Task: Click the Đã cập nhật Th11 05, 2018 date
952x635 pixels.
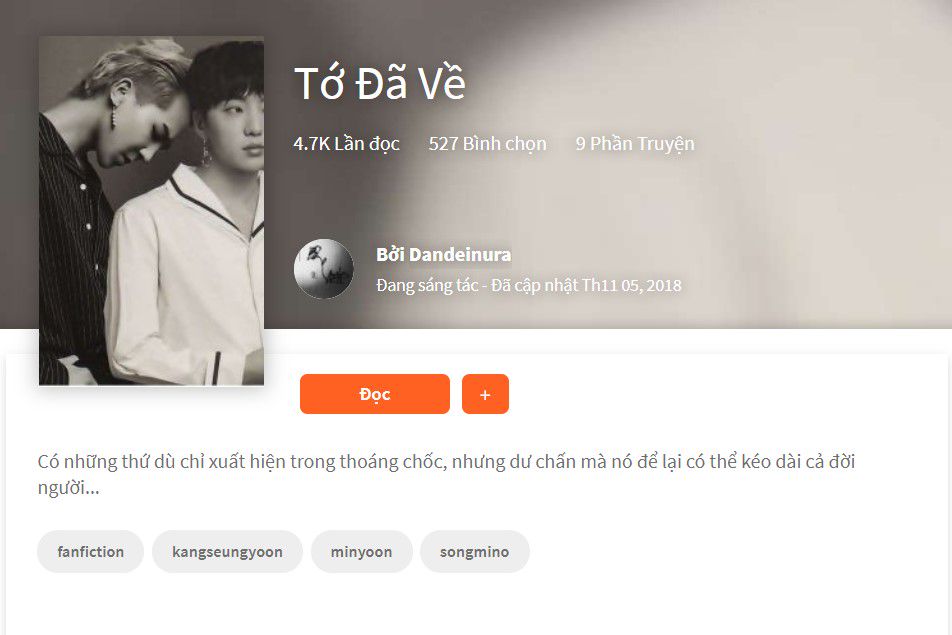Action: tap(586, 285)
